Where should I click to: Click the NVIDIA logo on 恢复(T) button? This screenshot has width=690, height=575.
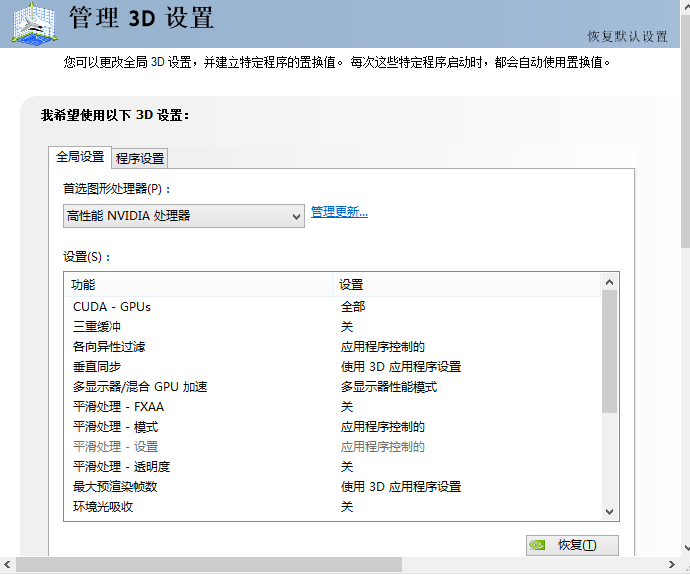point(537,545)
